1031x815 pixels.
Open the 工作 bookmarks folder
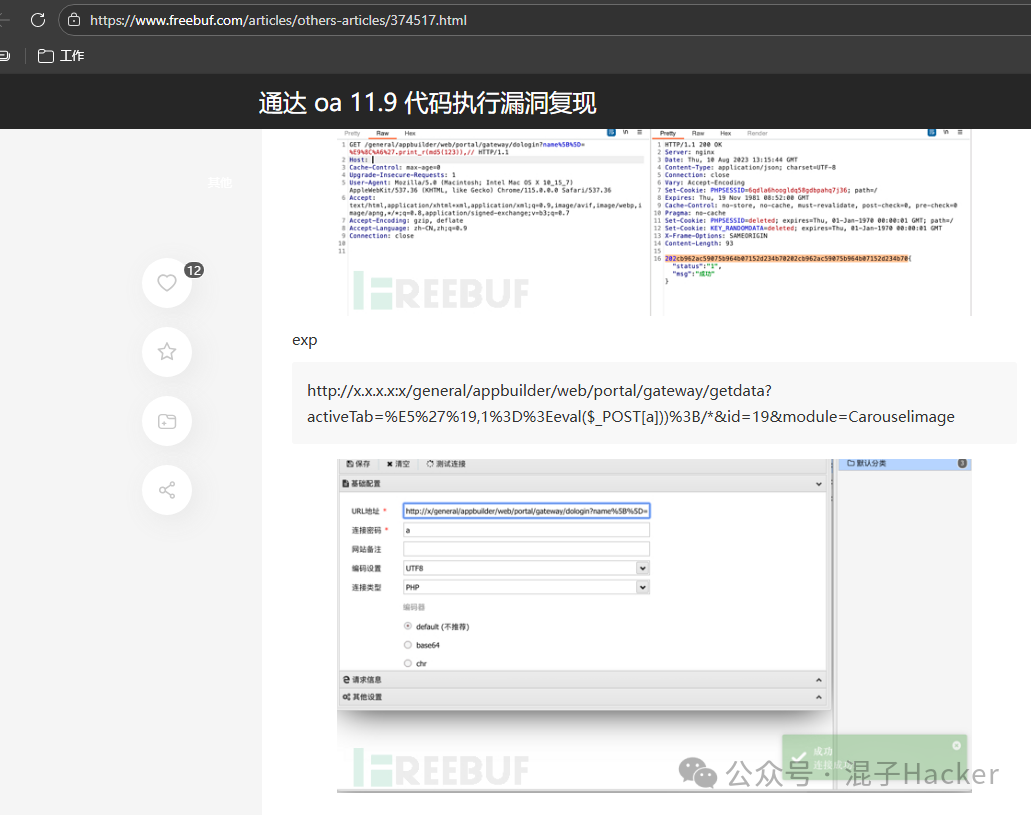(x=61, y=56)
